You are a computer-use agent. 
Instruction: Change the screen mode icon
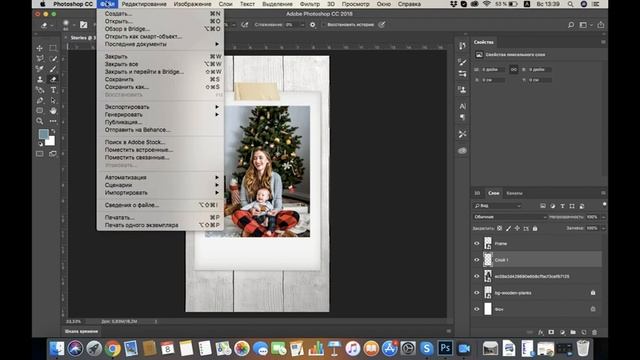53,154
